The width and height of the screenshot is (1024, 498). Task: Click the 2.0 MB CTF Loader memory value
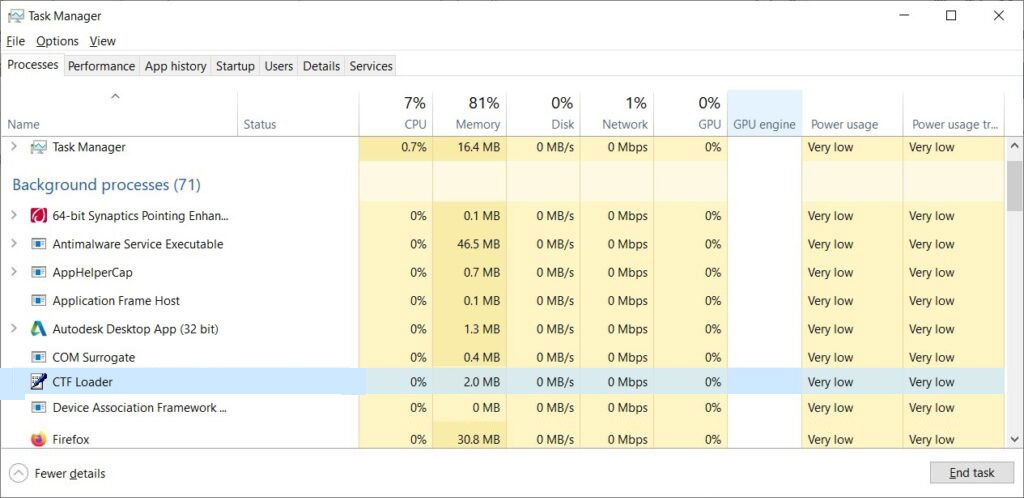[482, 382]
